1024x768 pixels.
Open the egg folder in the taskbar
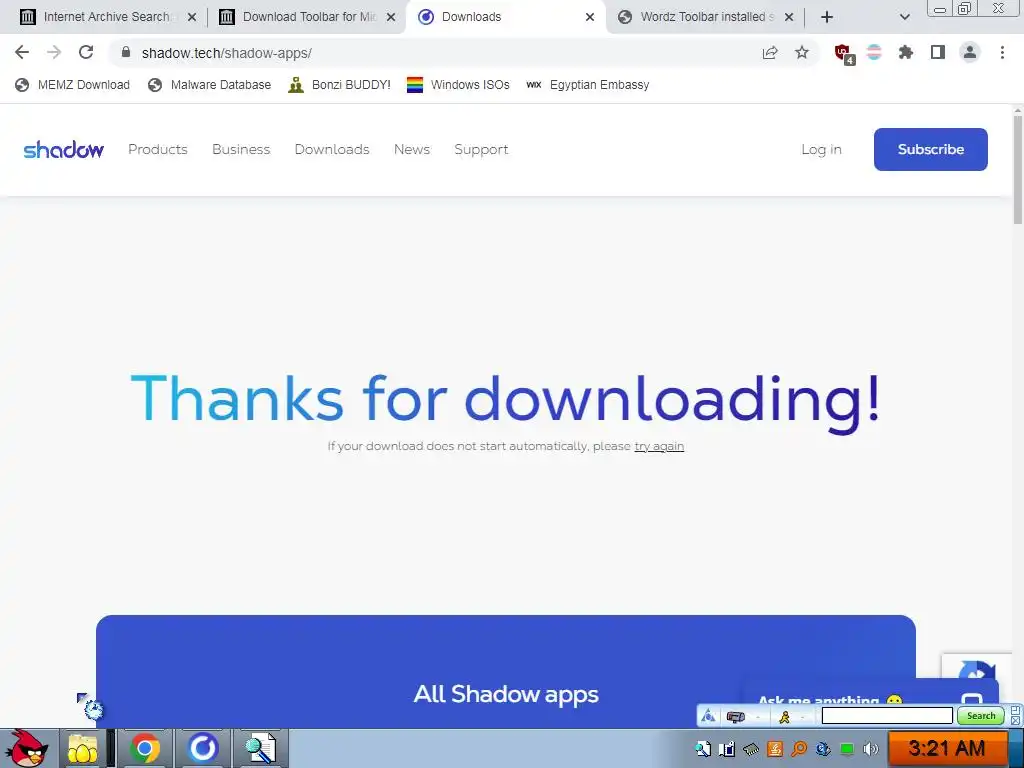point(82,748)
